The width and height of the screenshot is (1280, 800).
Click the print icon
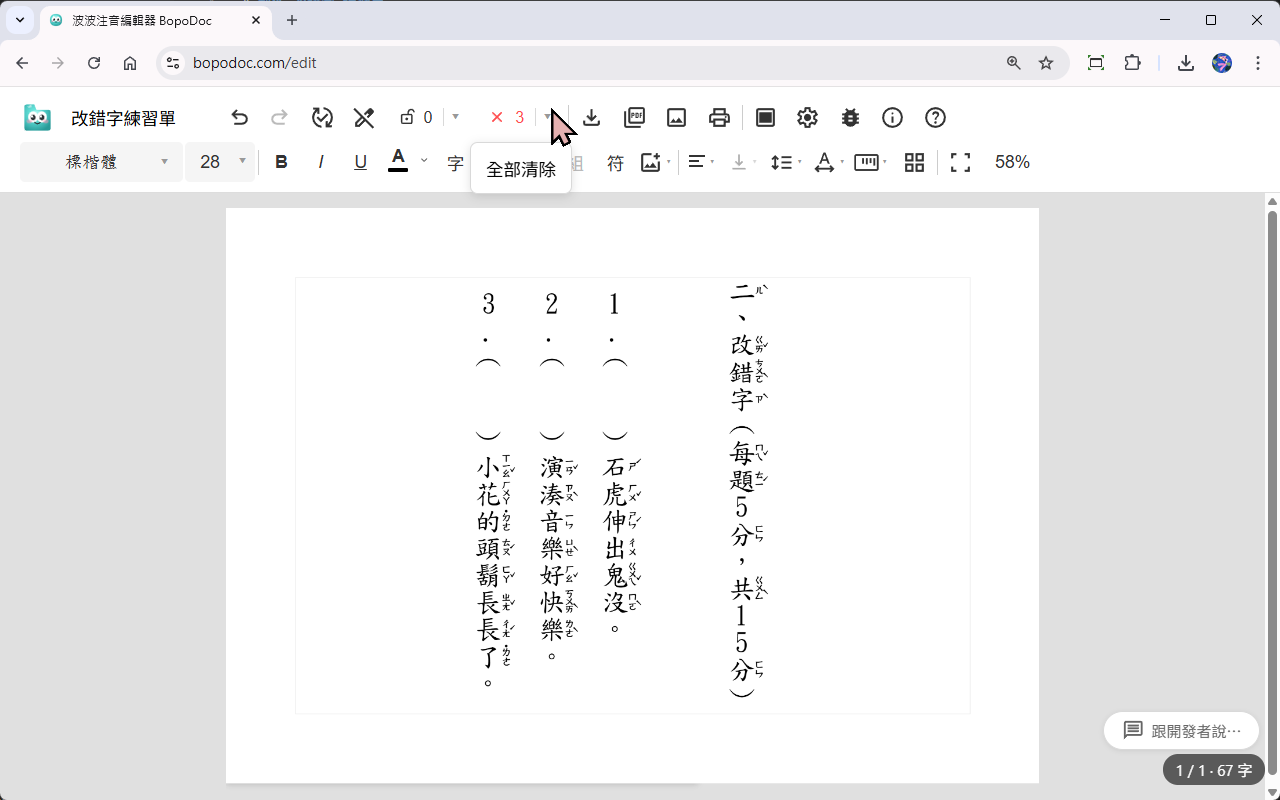click(x=719, y=118)
